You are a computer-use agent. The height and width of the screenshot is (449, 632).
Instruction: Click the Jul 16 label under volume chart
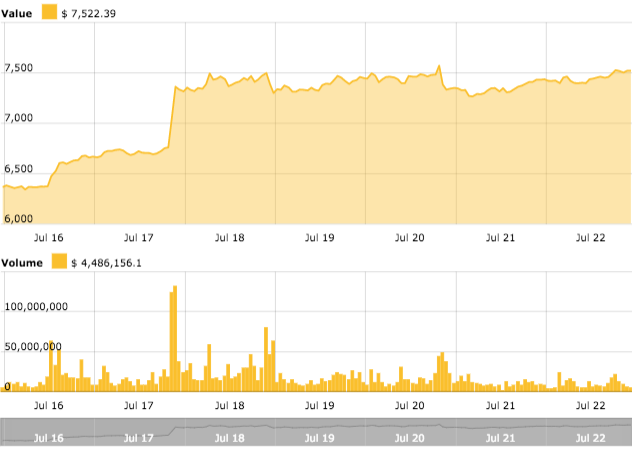[48, 405]
